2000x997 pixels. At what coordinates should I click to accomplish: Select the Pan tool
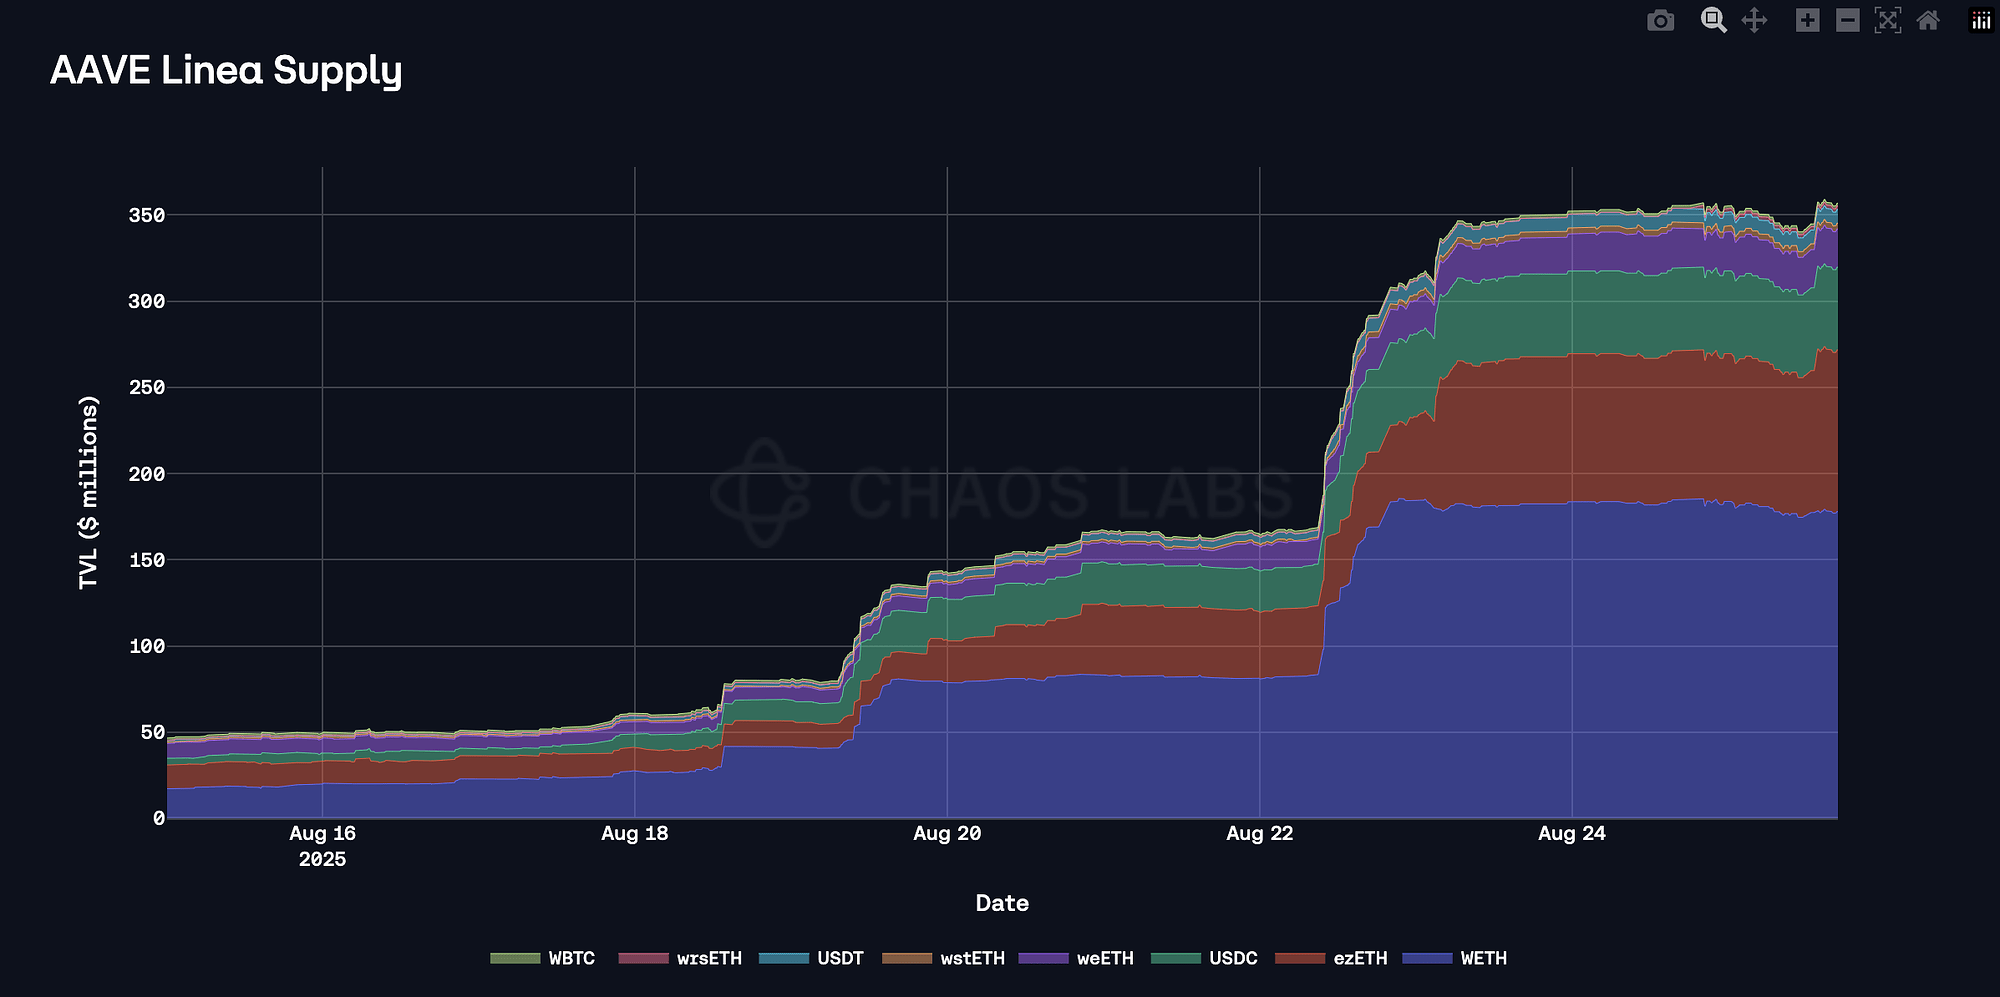(x=1754, y=21)
